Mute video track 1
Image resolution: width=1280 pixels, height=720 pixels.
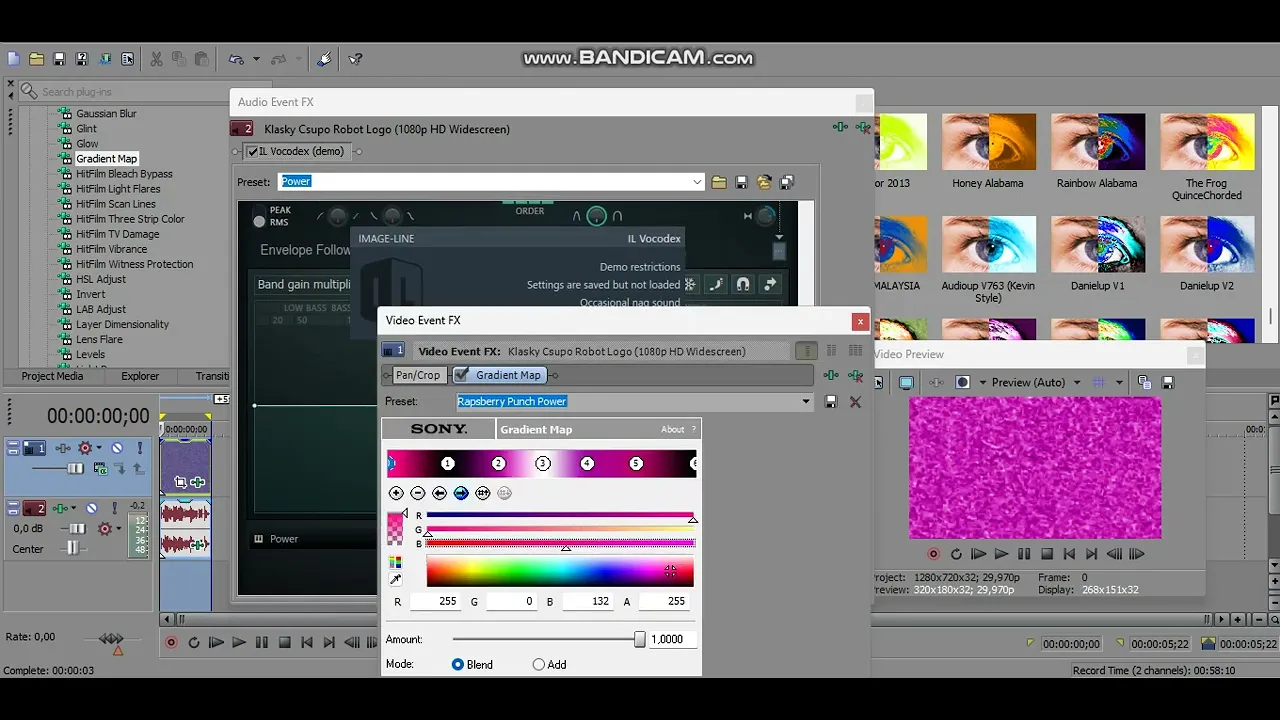tap(117, 448)
